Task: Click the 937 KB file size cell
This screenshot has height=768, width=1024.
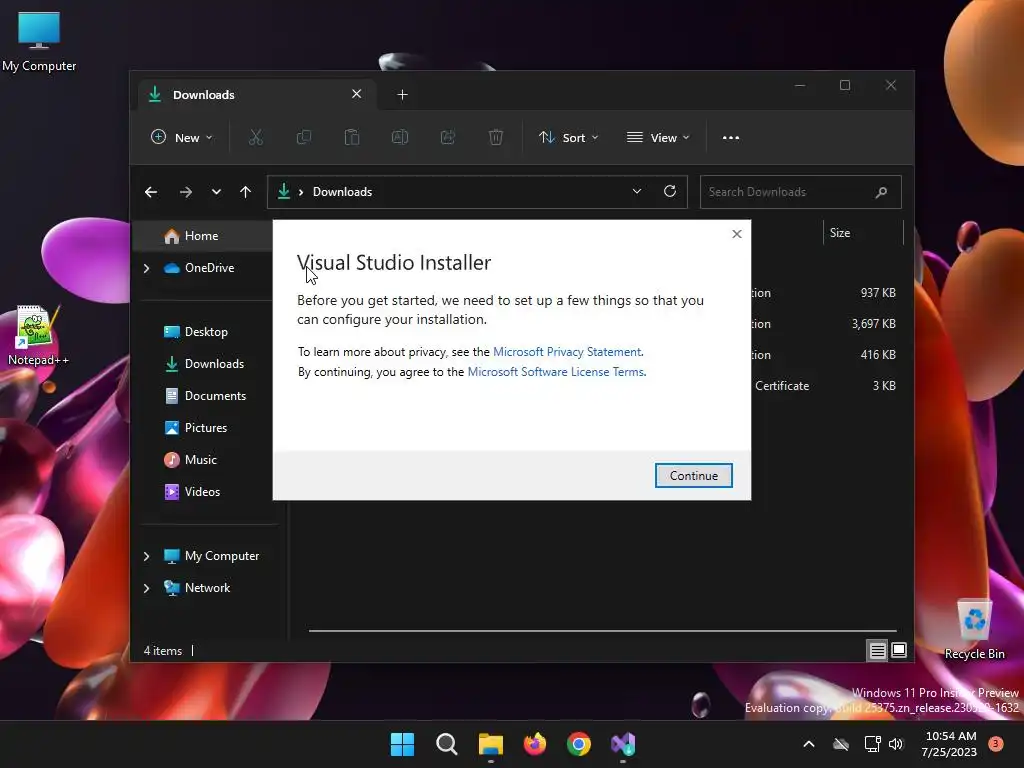Action: (878, 293)
